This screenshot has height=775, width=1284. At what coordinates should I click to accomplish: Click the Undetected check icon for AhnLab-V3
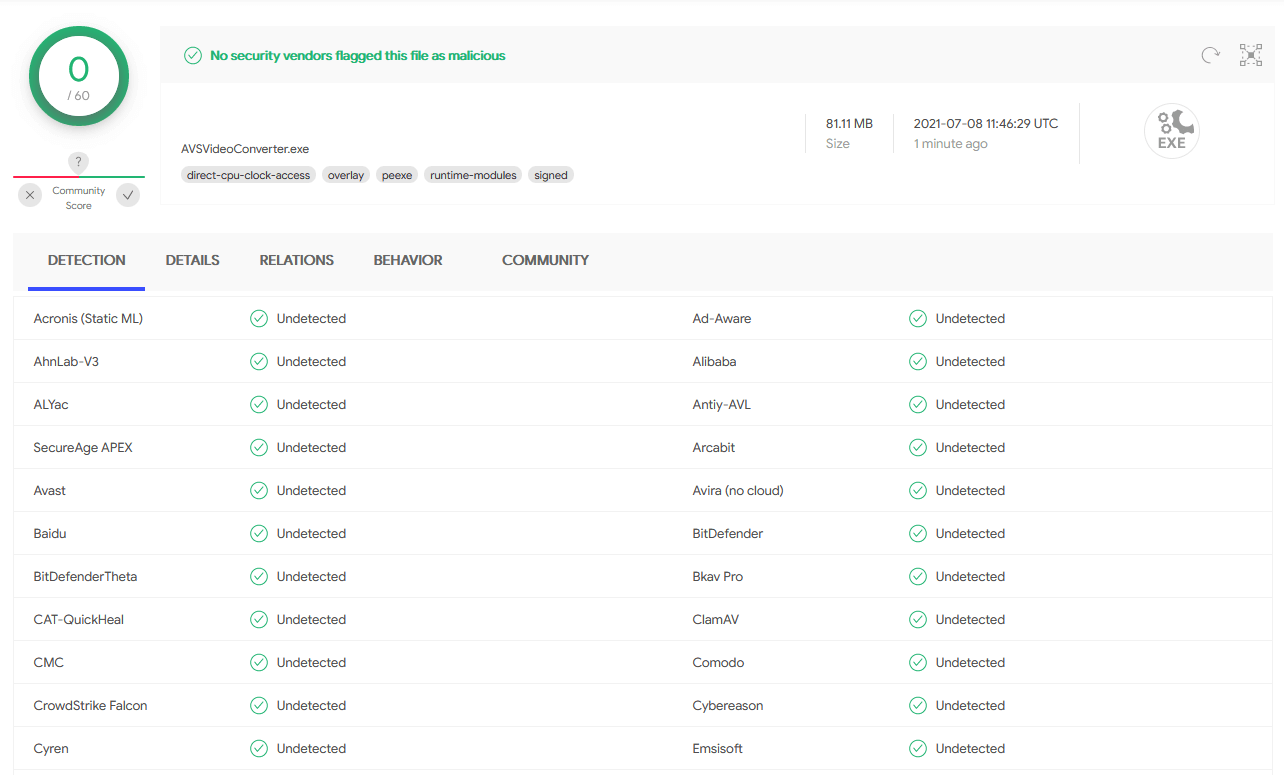coord(259,362)
